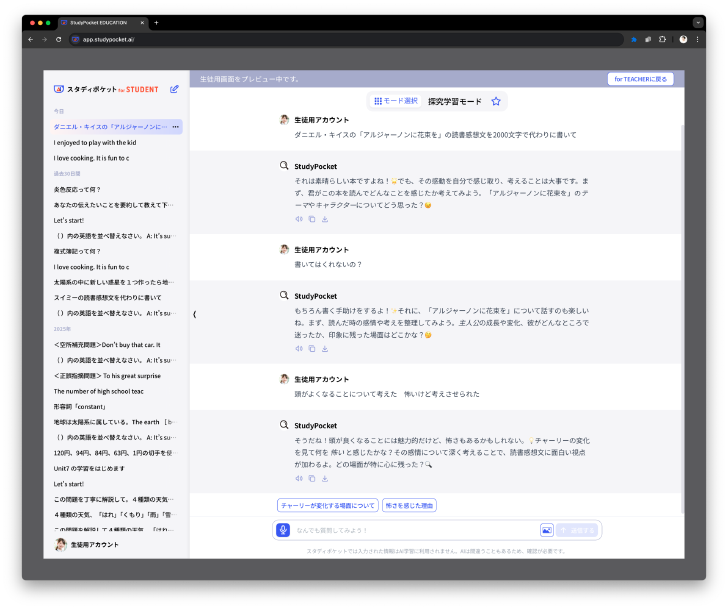
Task: Open the スイミーの読書感想文を代わりに書いて chat
Action: [x=107, y=298]
